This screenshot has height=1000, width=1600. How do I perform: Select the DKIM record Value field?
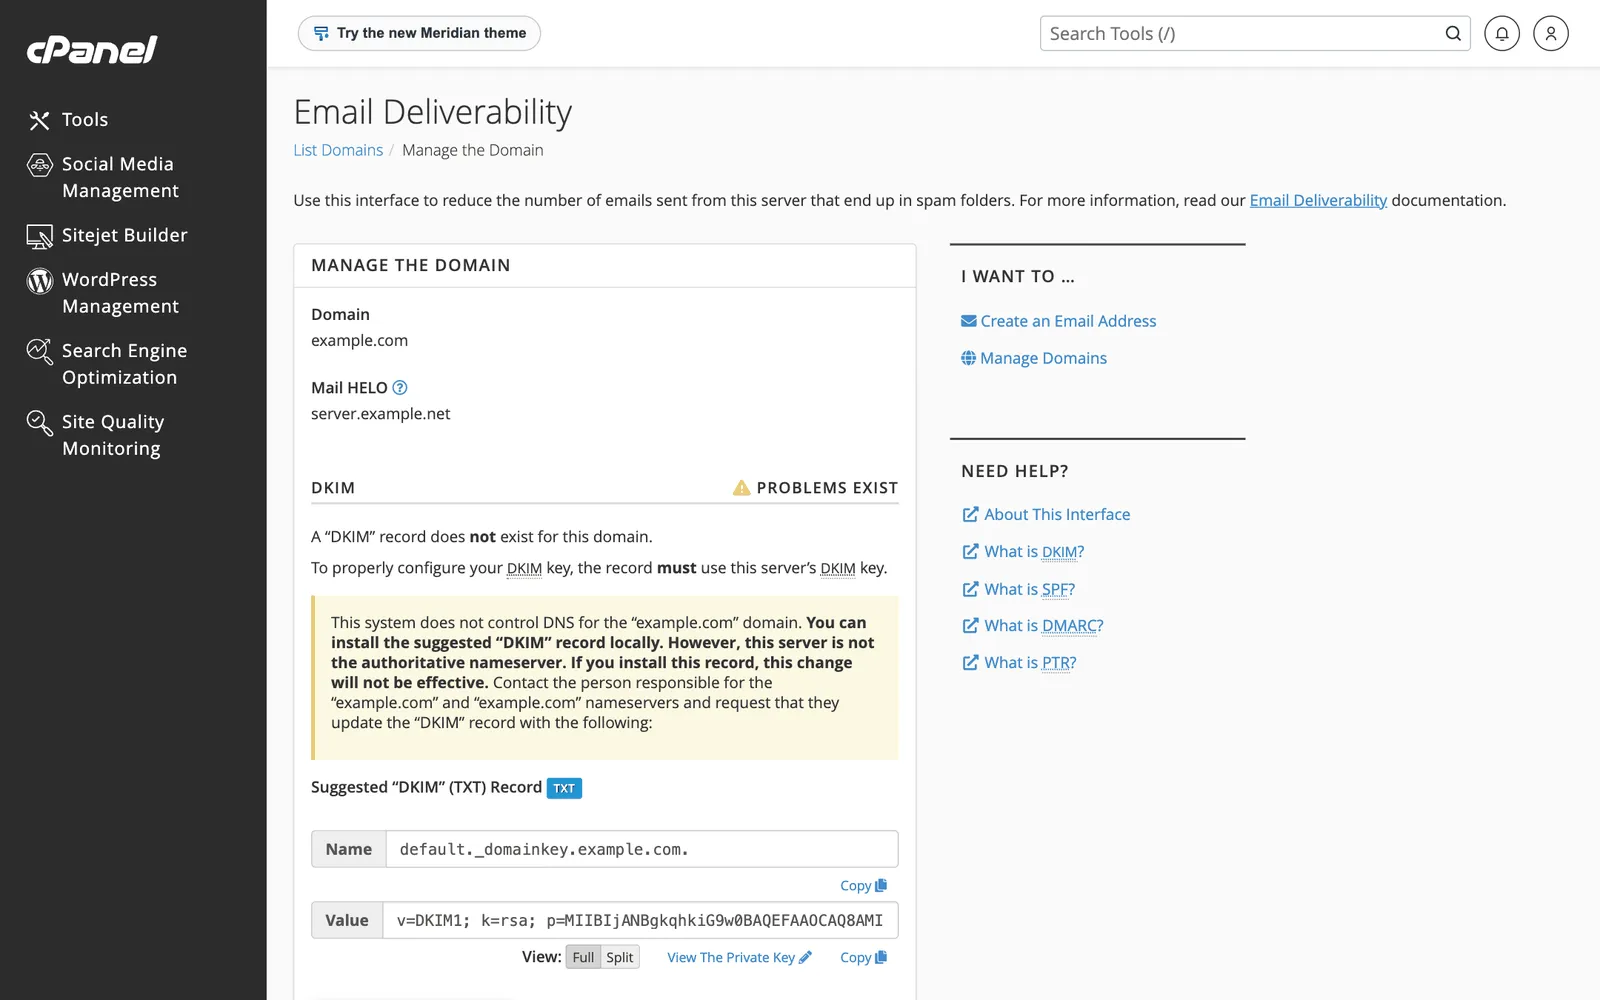click(640, 920)
